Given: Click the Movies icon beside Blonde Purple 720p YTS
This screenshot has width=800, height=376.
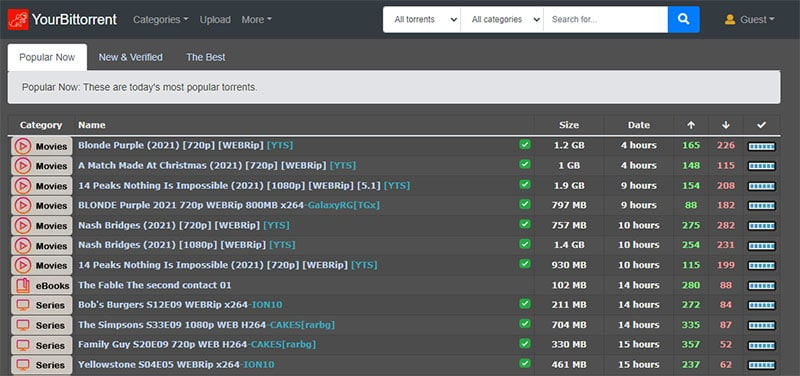Looking at the screenshot, I should click(x=22, y=146).
